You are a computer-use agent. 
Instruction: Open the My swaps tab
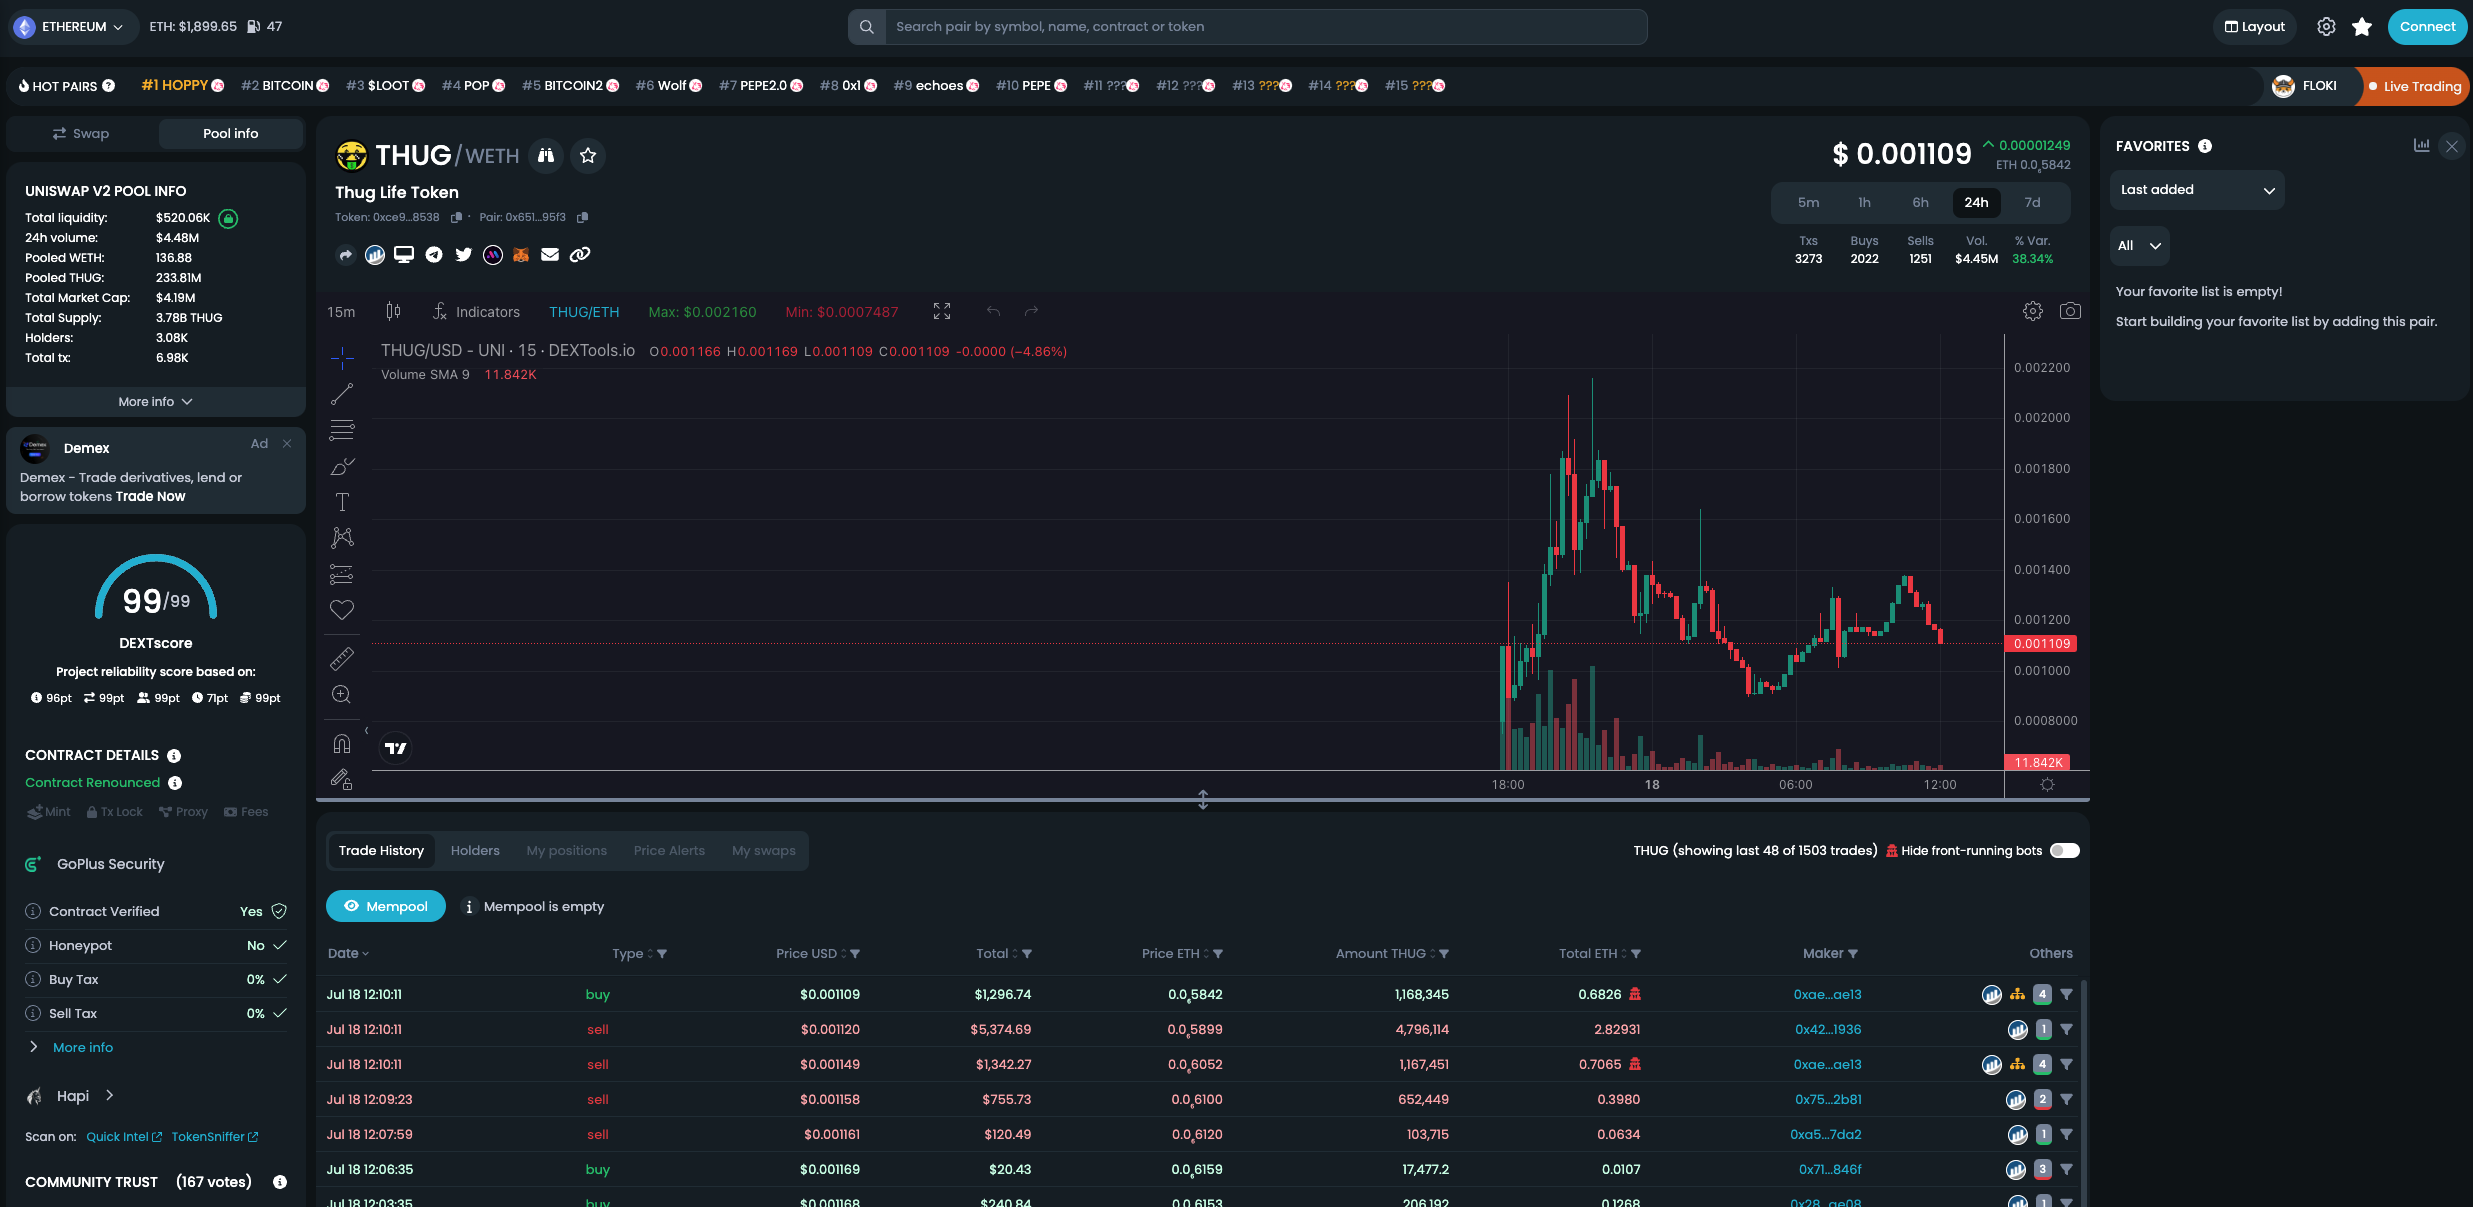[x=764, y=851]
